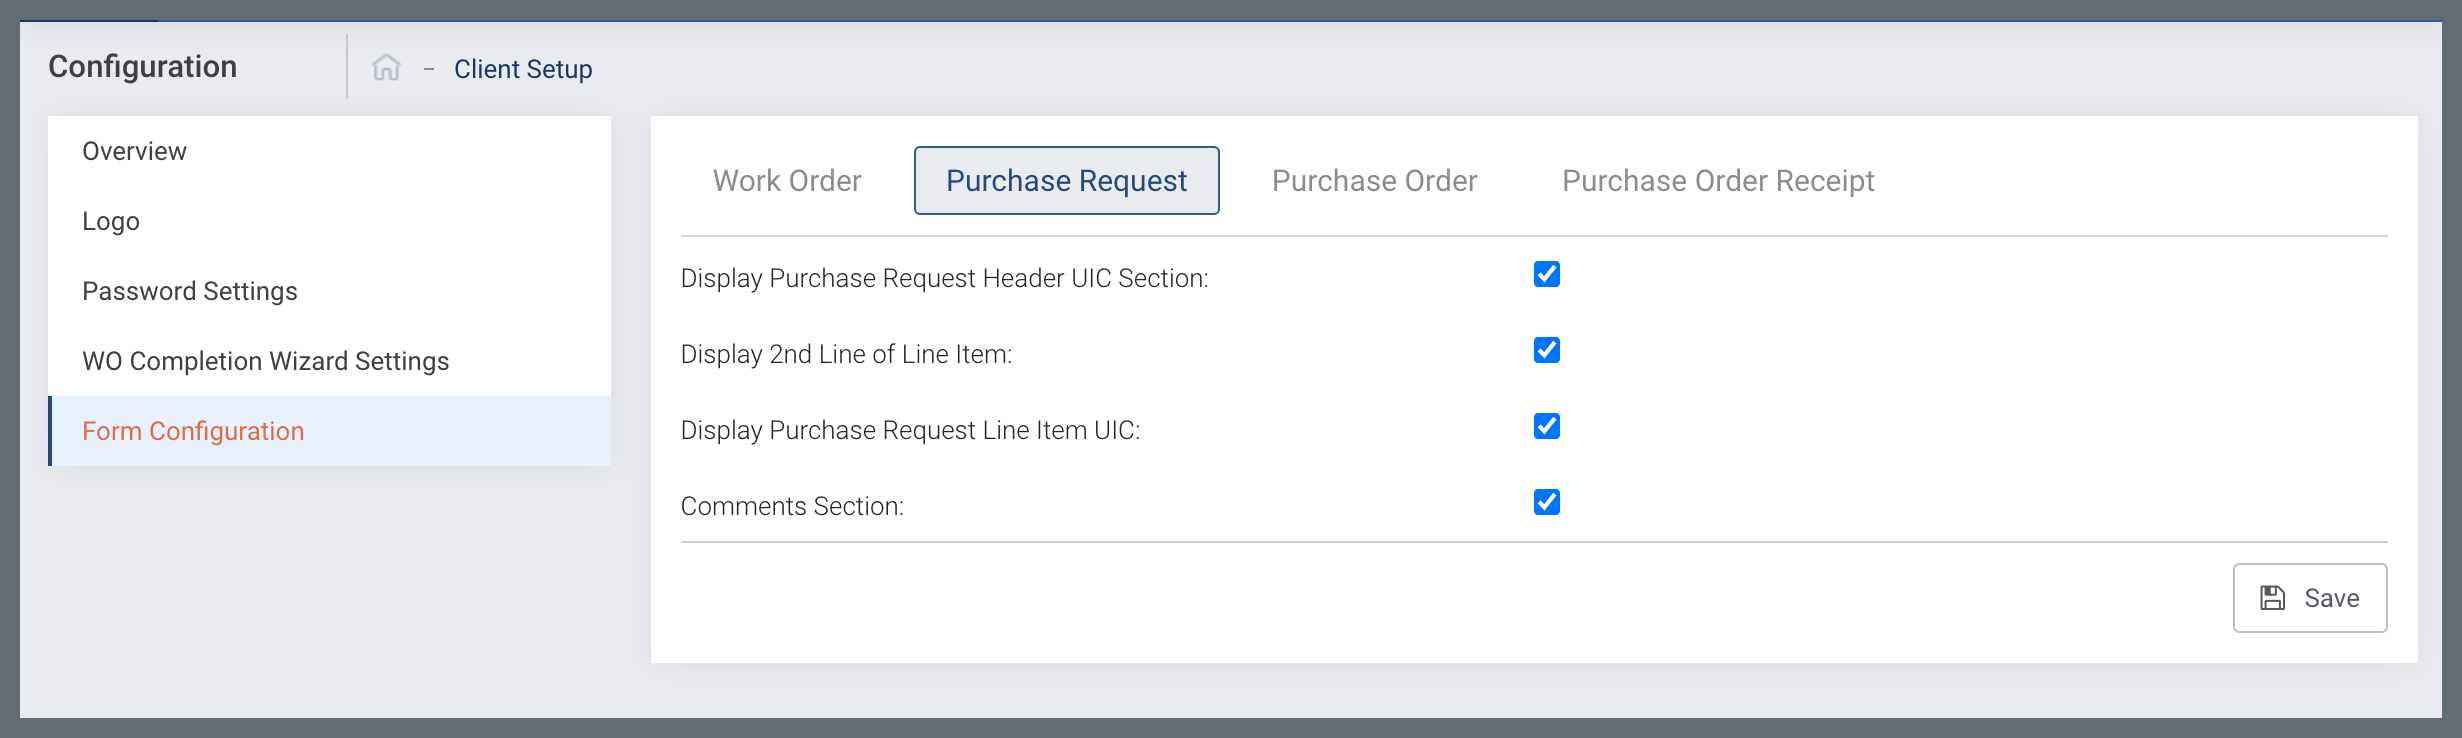Open the Purchase Order tab
The width and height of the screenshot is (2462, 738).
[x=1374, y=181]
